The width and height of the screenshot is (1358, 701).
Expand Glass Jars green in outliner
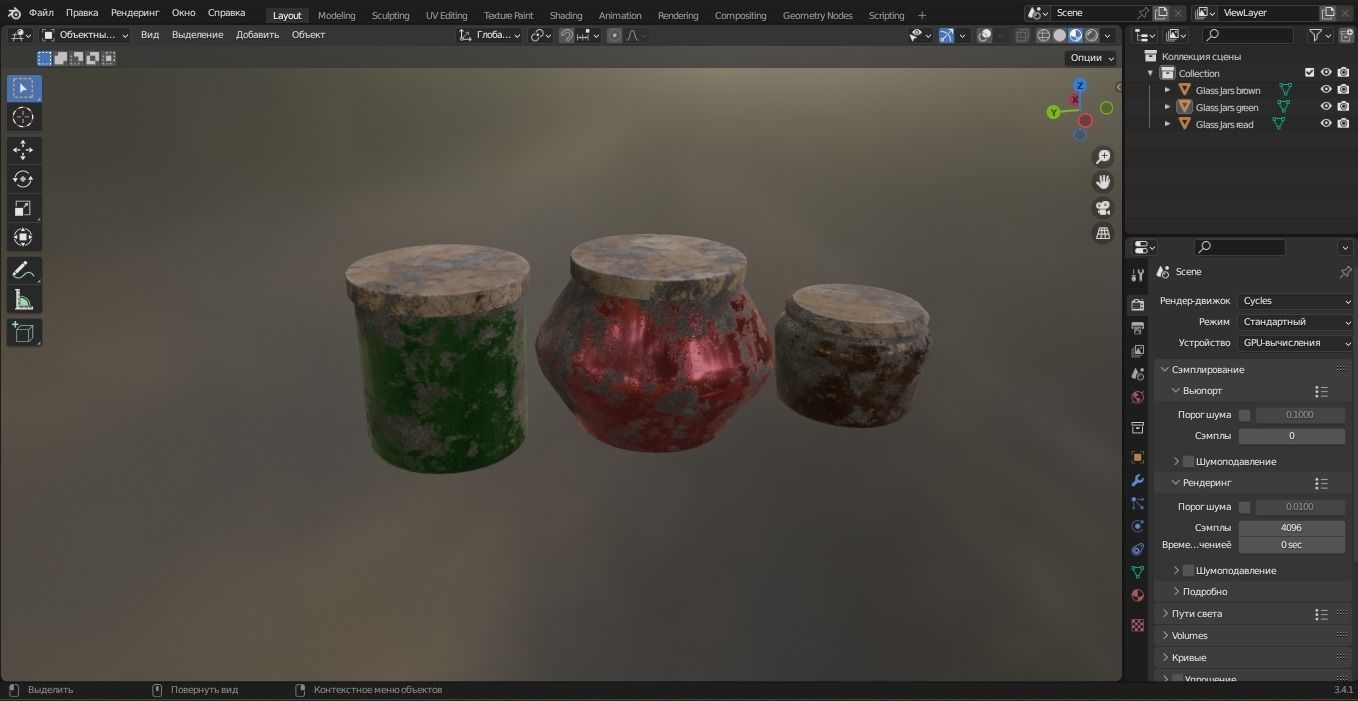[1167, 107]
